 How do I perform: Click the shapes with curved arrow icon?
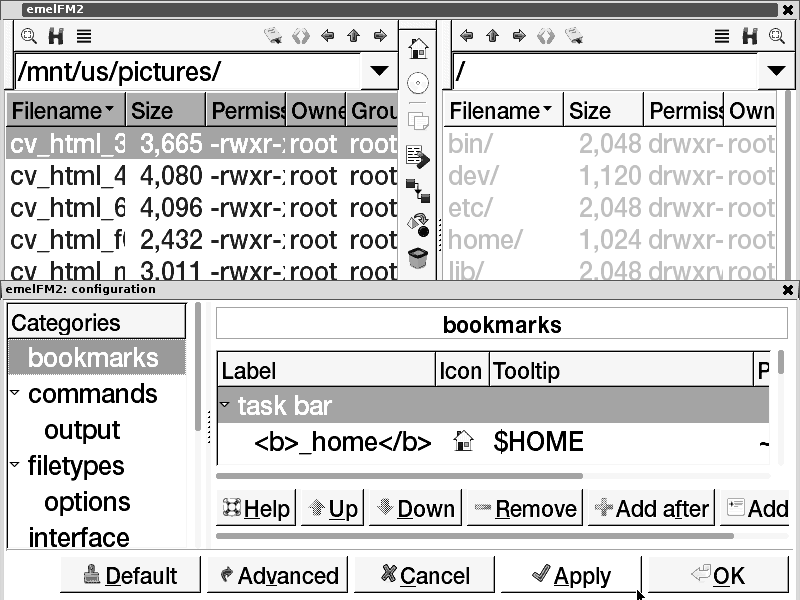coord(418,225)
